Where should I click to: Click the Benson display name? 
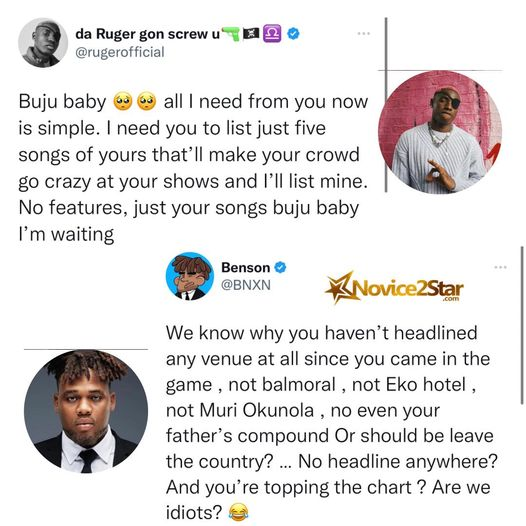[x=246, y=268]
